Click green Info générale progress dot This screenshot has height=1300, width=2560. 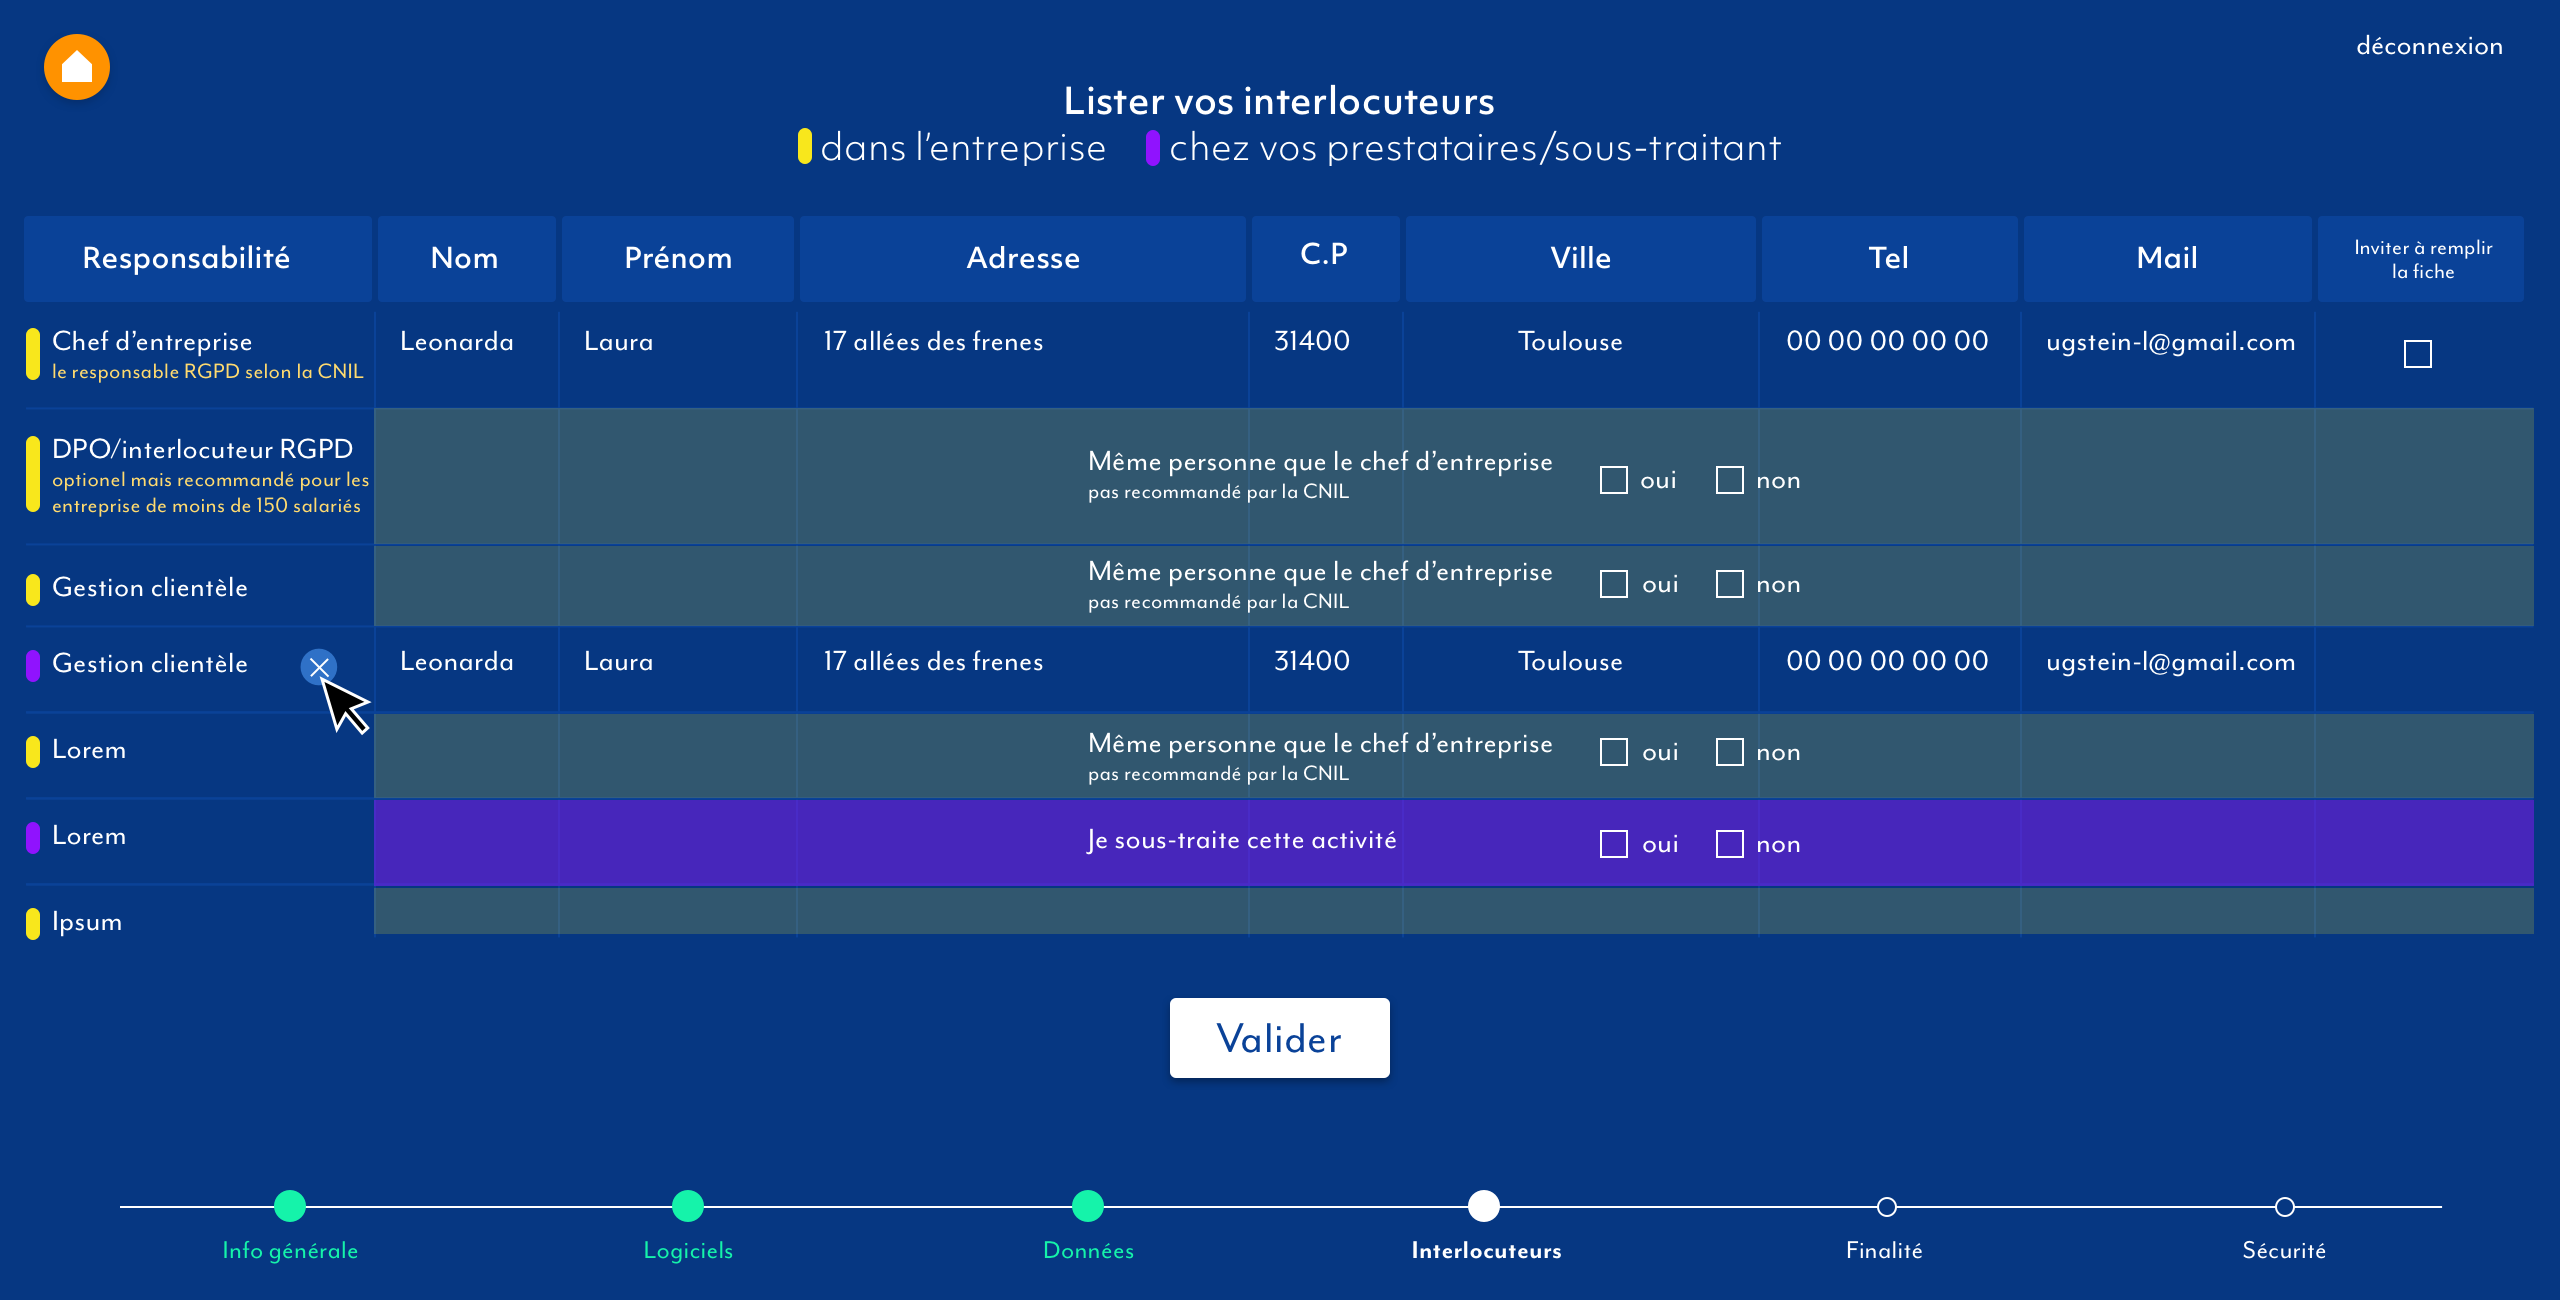tap(290, 1206)
